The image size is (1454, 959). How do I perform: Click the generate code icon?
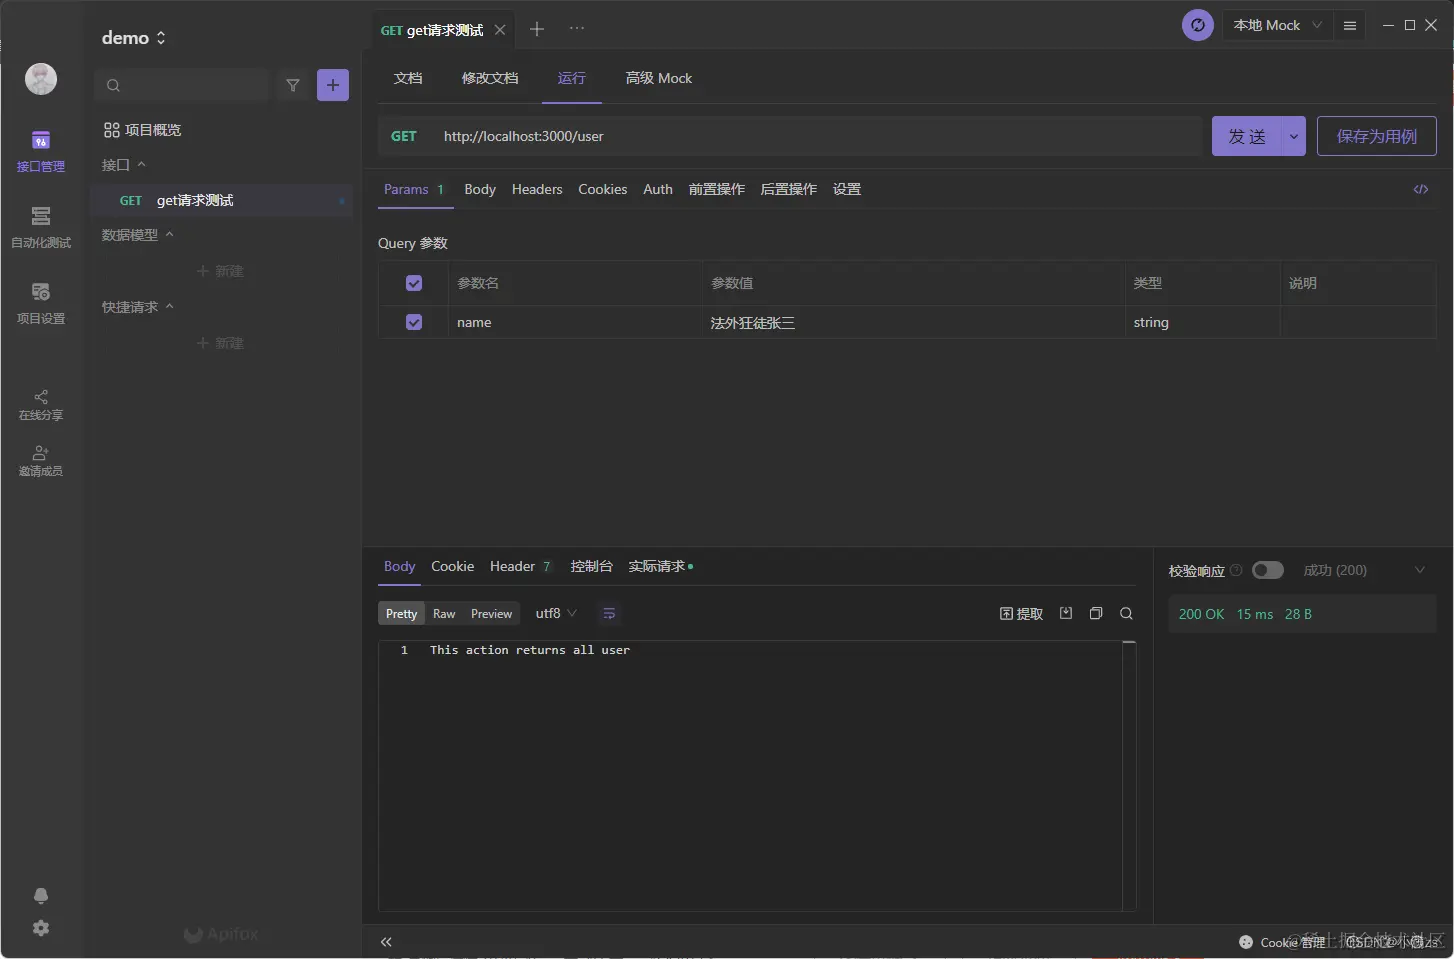pyautogui.click(x=1421, y=189)
